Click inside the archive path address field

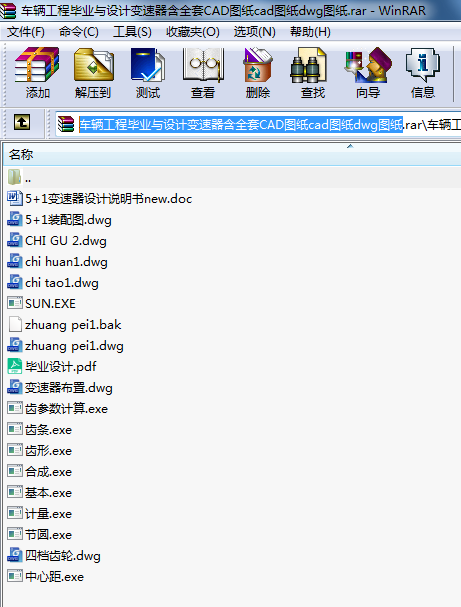tap(259, 125)
